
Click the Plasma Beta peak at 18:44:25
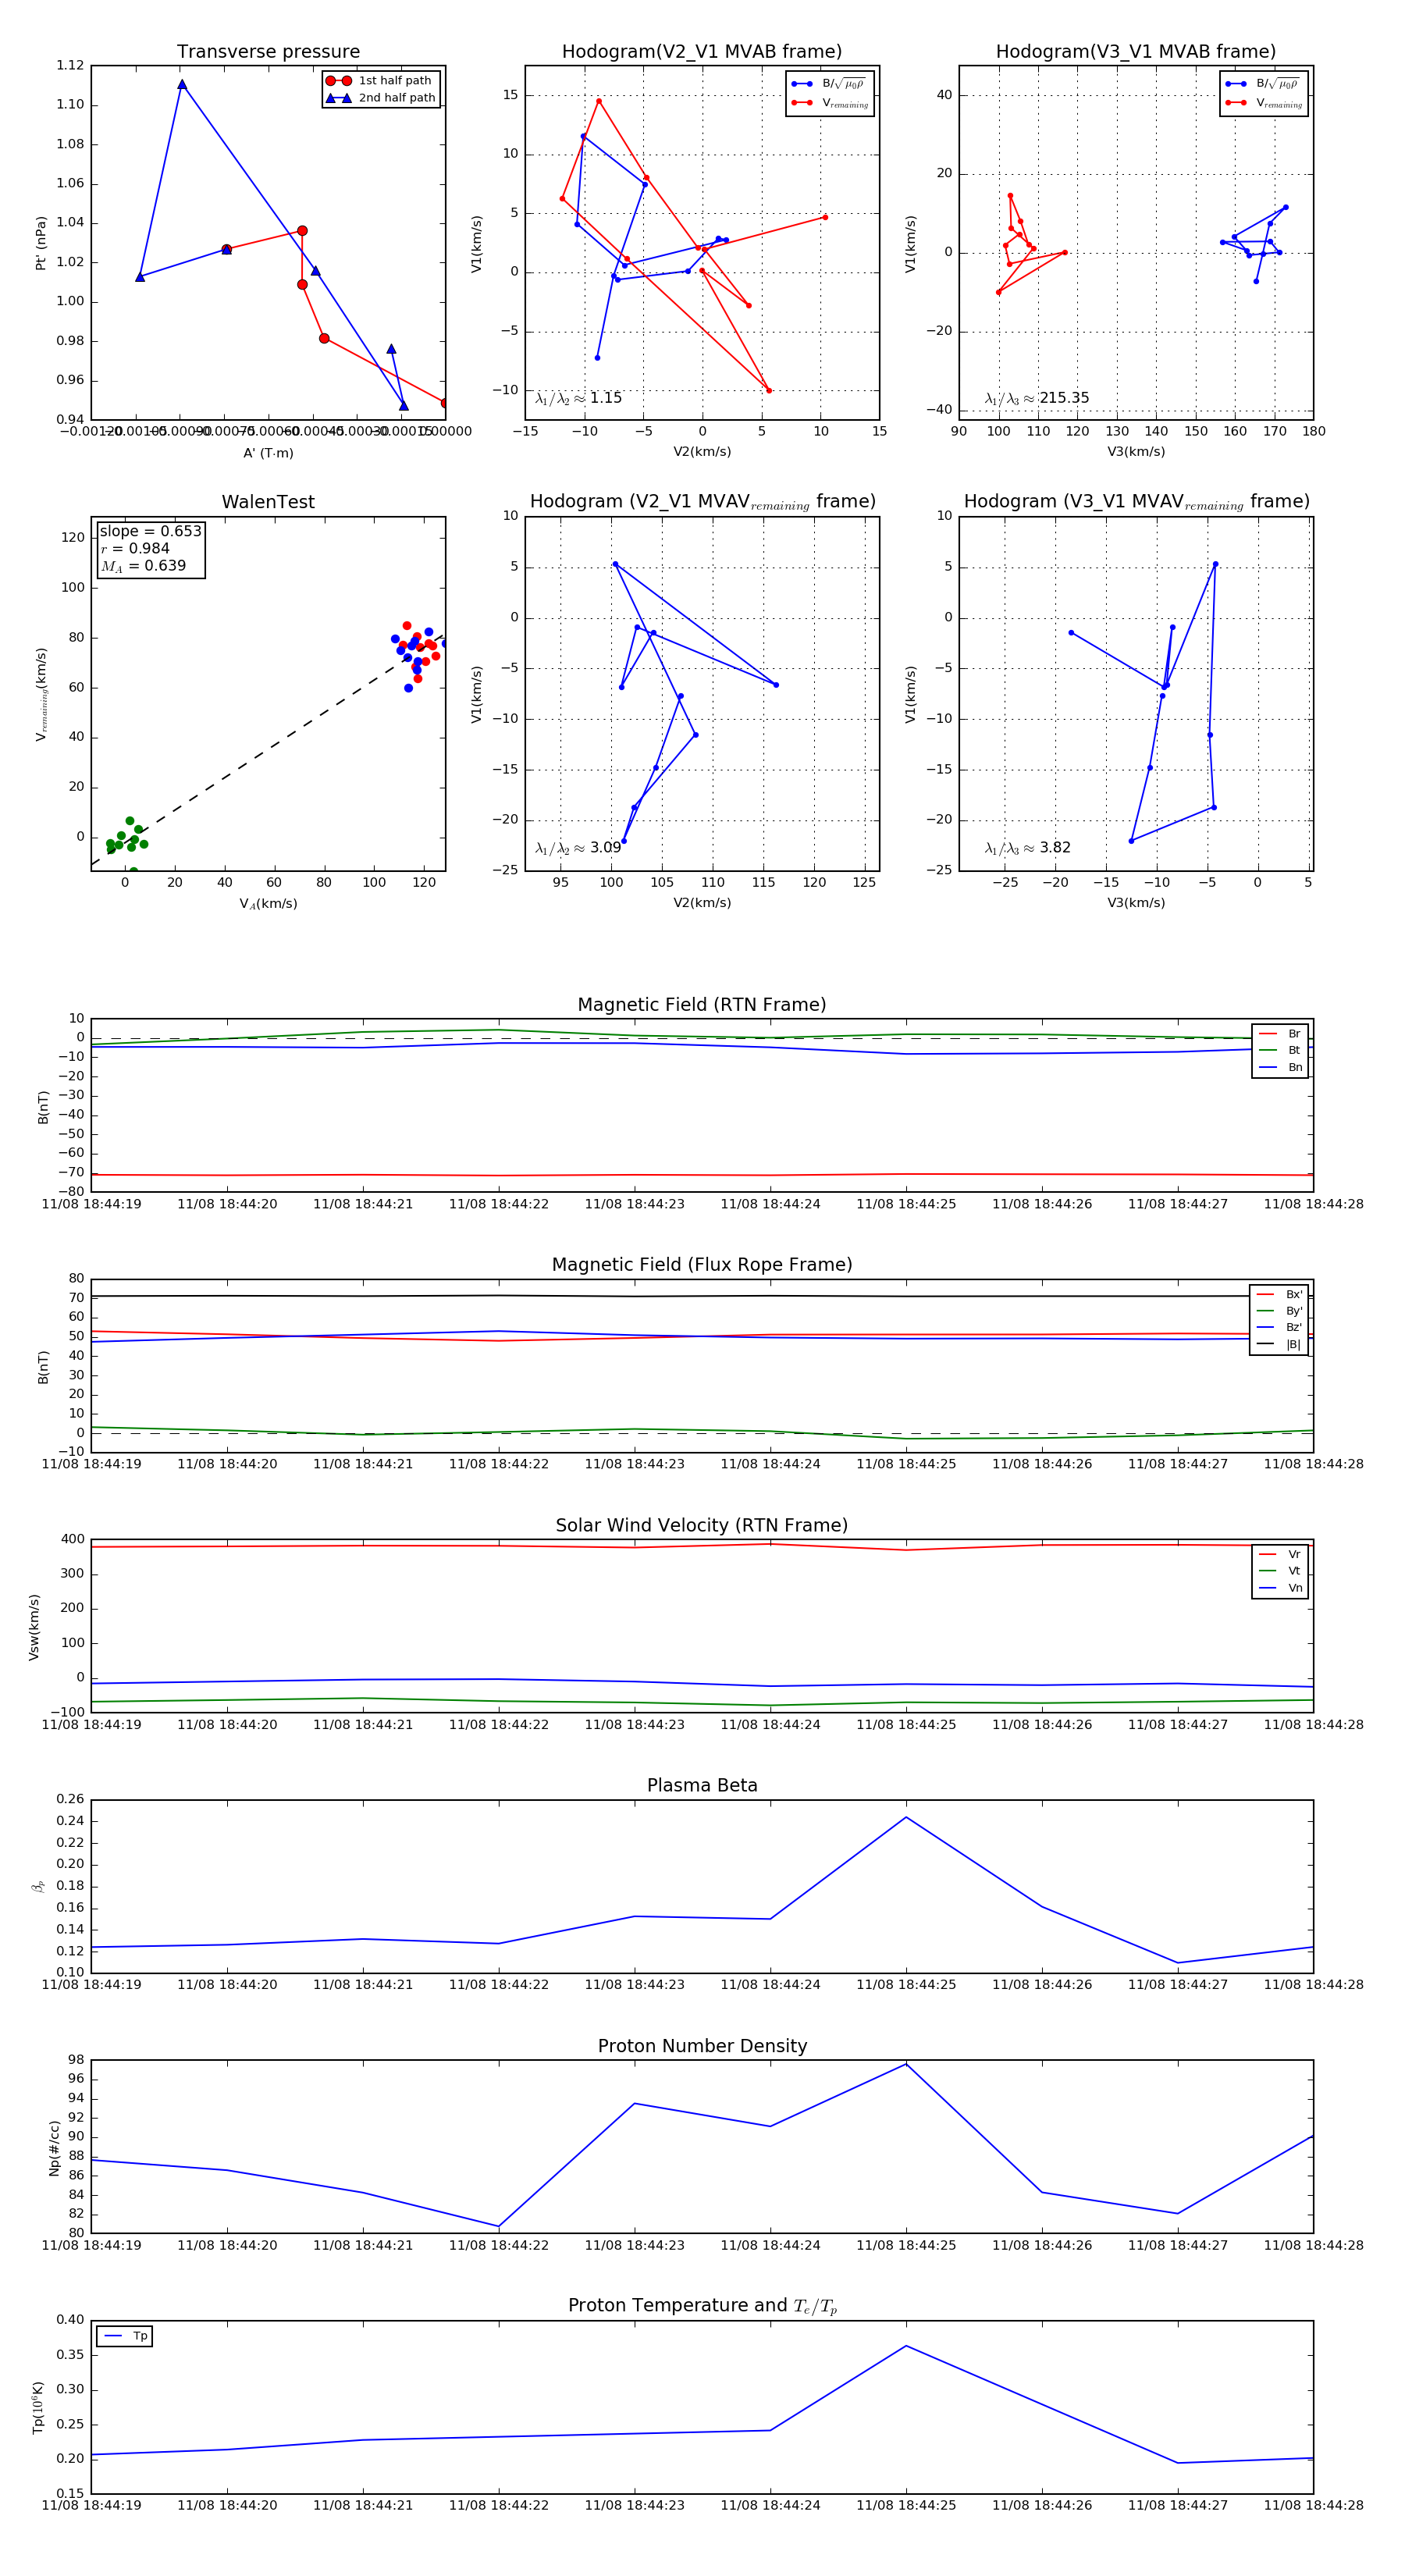pyautogui.click(x=906, y=1817)
